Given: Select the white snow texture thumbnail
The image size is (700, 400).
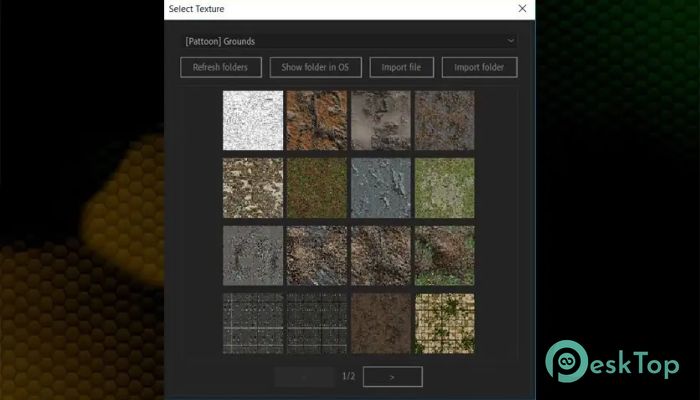Looking at the screenshot, I should (x=253, y=120).
